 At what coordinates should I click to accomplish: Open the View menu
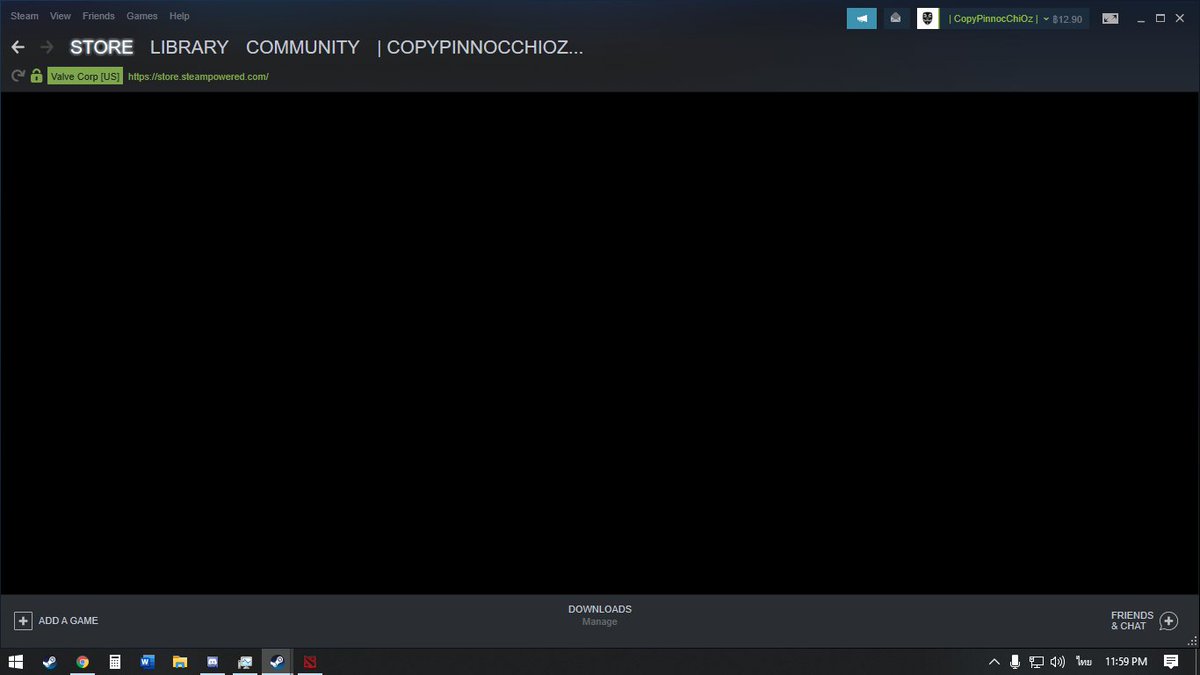click(60, 16)
